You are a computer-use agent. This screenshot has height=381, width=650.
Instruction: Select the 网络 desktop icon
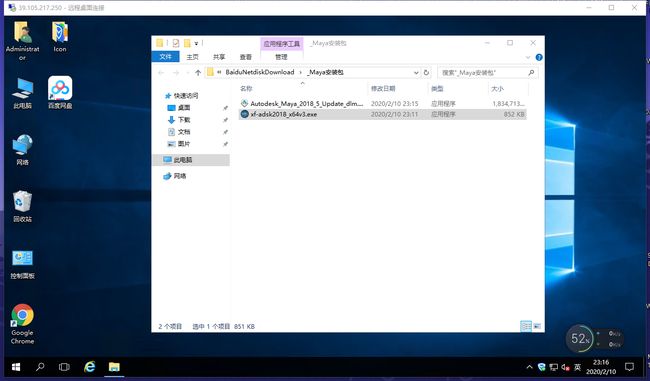pyautogui.click(x=22, y=150)
